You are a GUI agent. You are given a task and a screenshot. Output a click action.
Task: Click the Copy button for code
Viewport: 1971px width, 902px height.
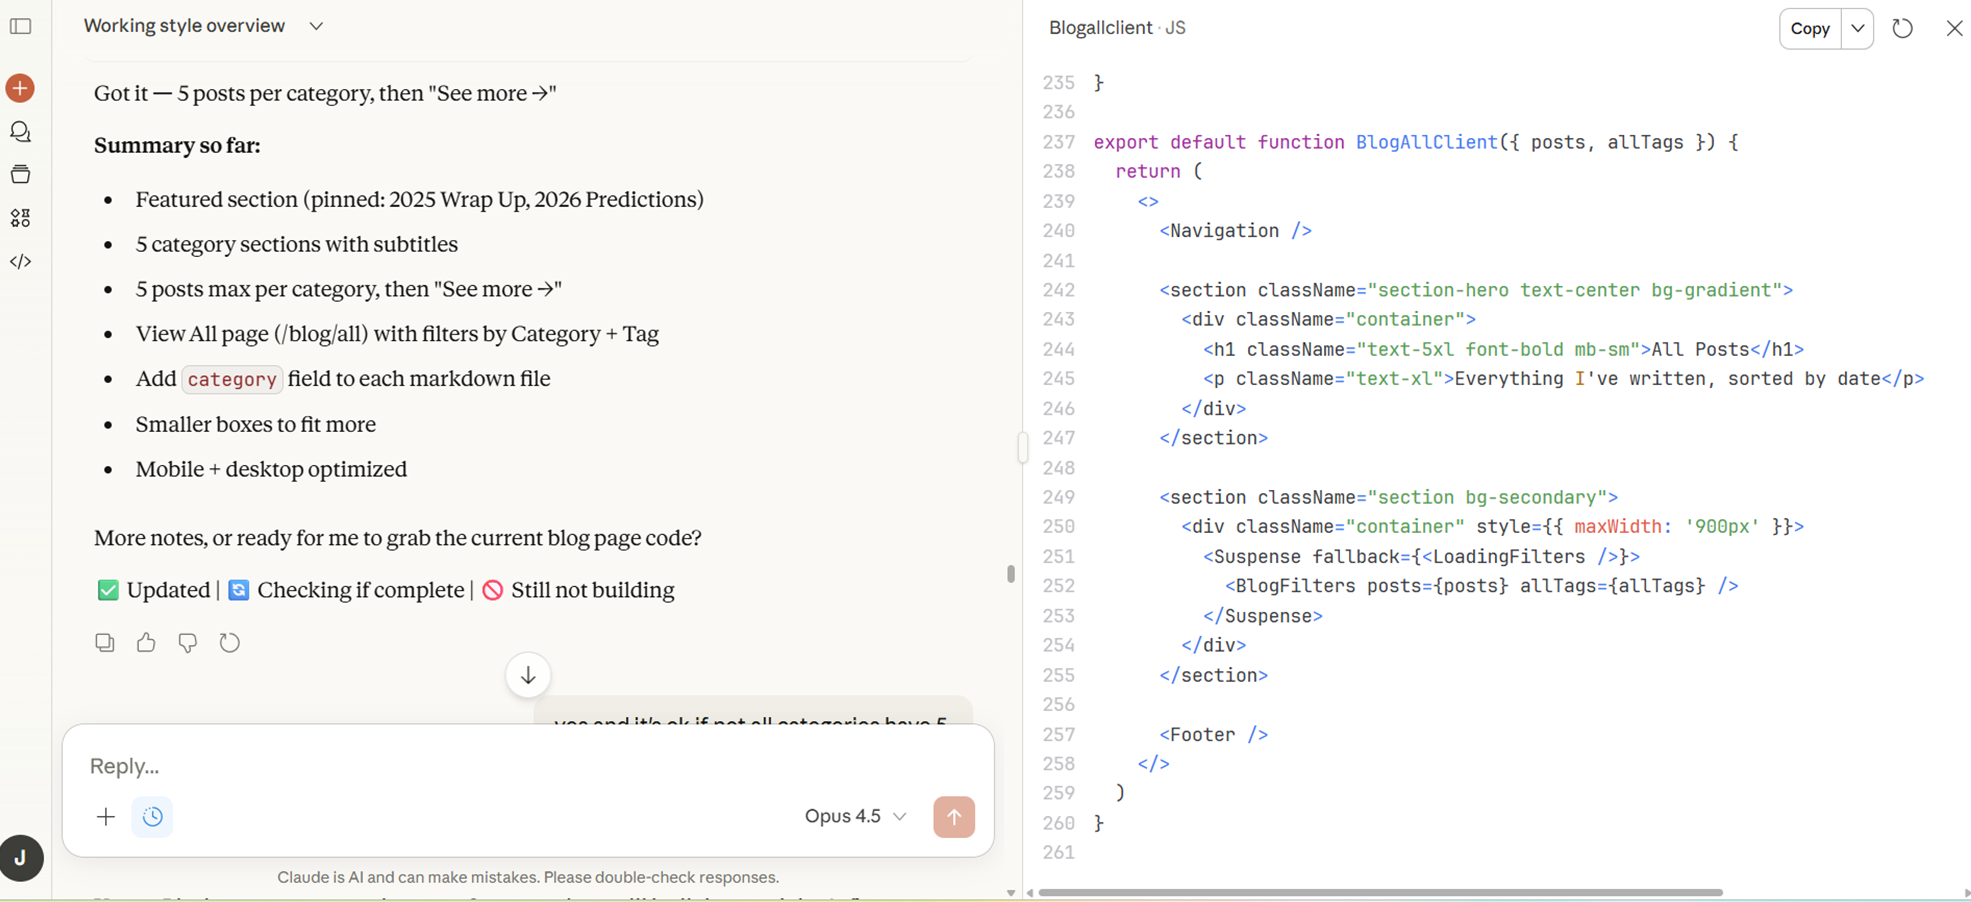[1809, 28]
